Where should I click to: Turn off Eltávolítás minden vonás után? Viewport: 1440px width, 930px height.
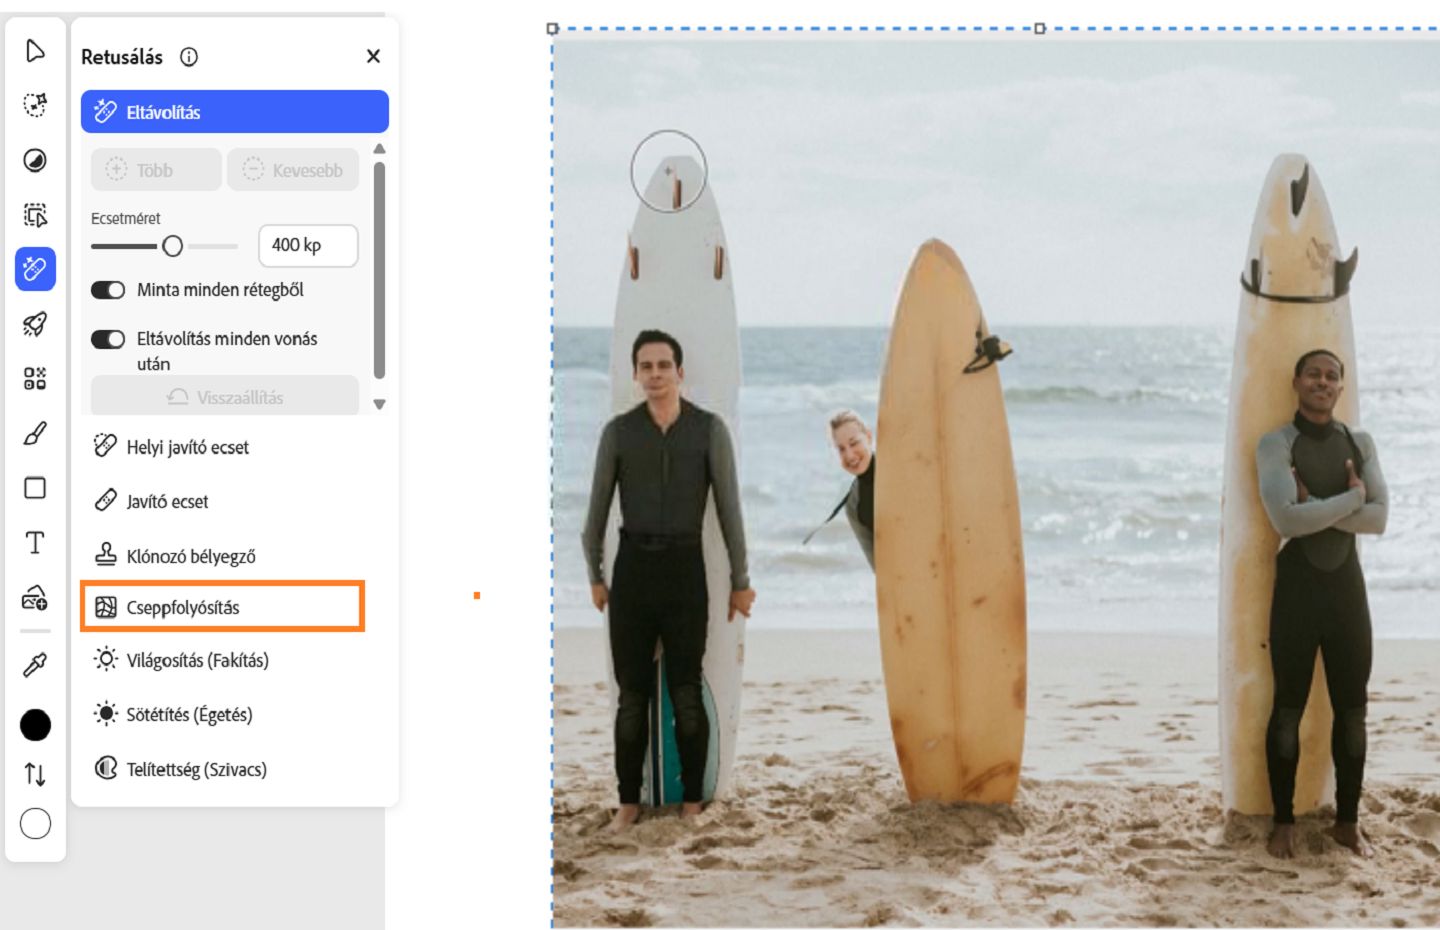(110, 340)
